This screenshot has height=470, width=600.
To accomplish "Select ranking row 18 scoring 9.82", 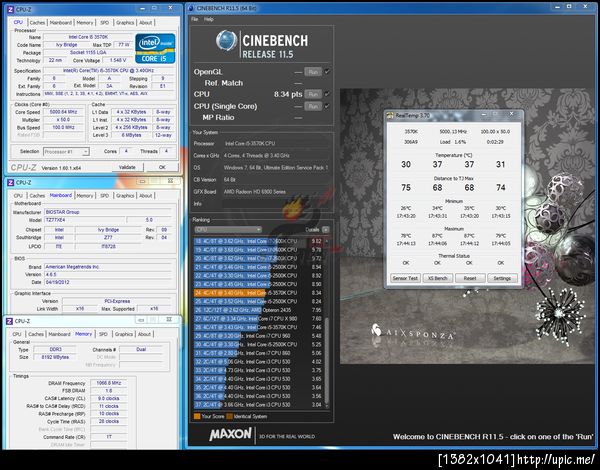I will coord(258,241).
